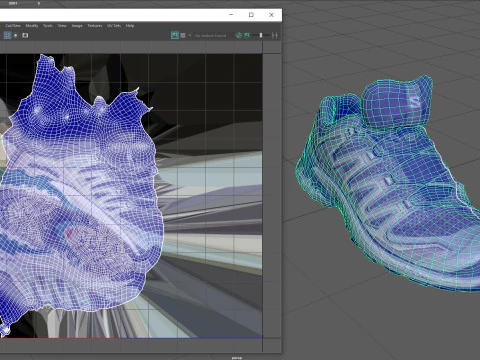This screenshot has height=360, width=480.
Task: Click the green globe exposure icon
Action: tap(239, 35)
